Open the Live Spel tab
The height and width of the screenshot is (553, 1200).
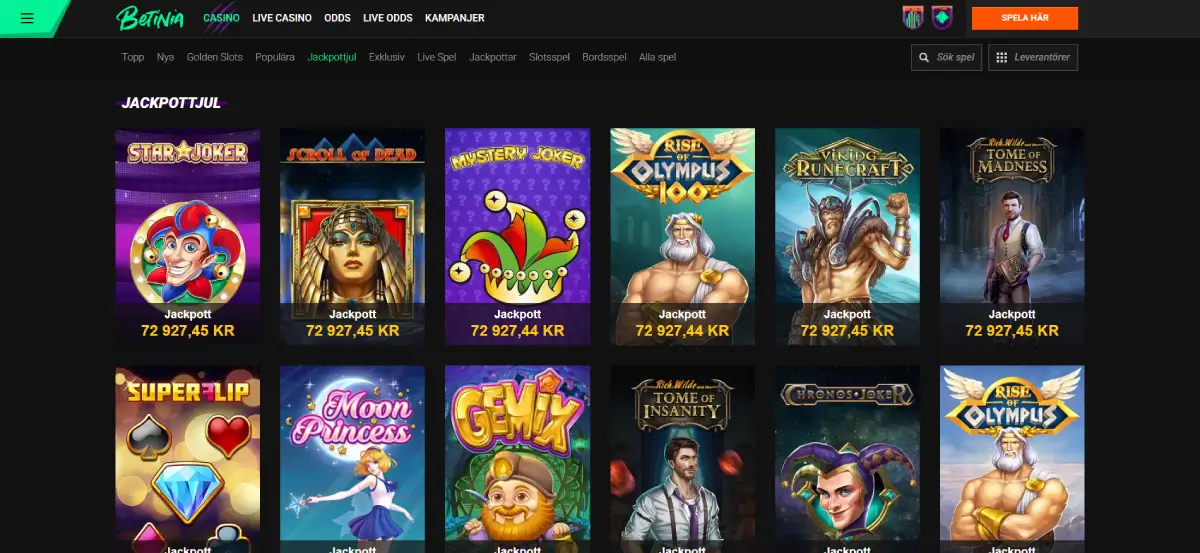(x=437, y=57)
